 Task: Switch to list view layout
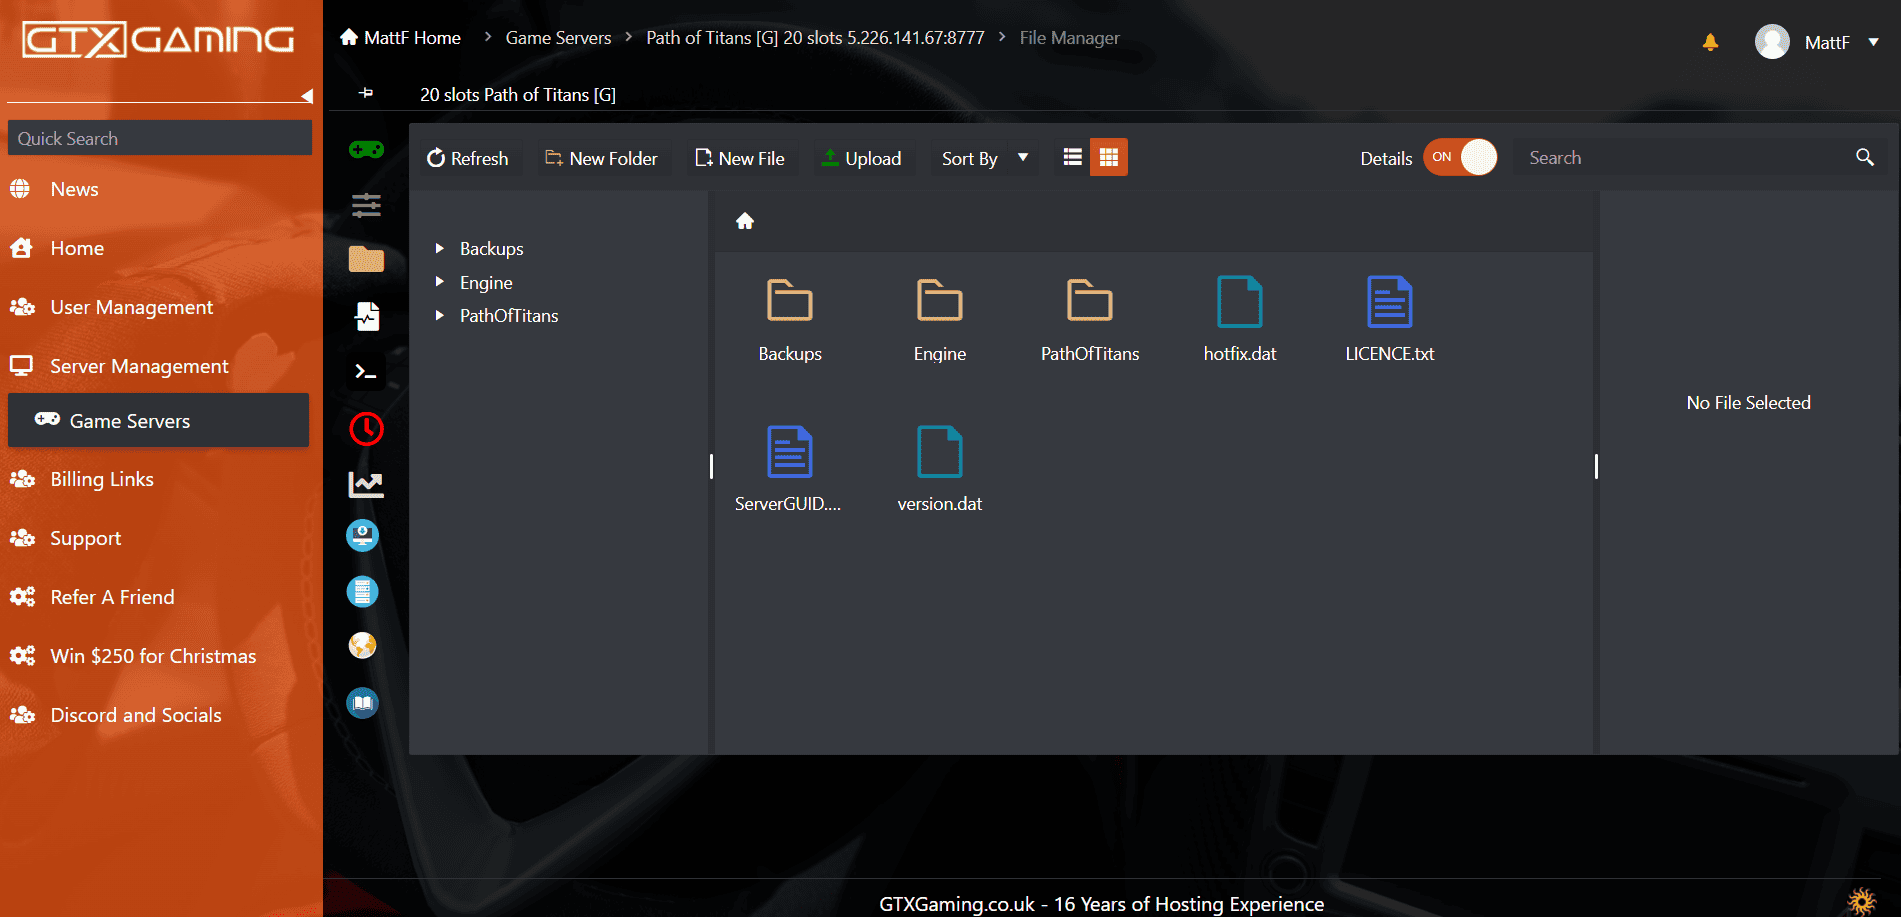(1073, 157)
